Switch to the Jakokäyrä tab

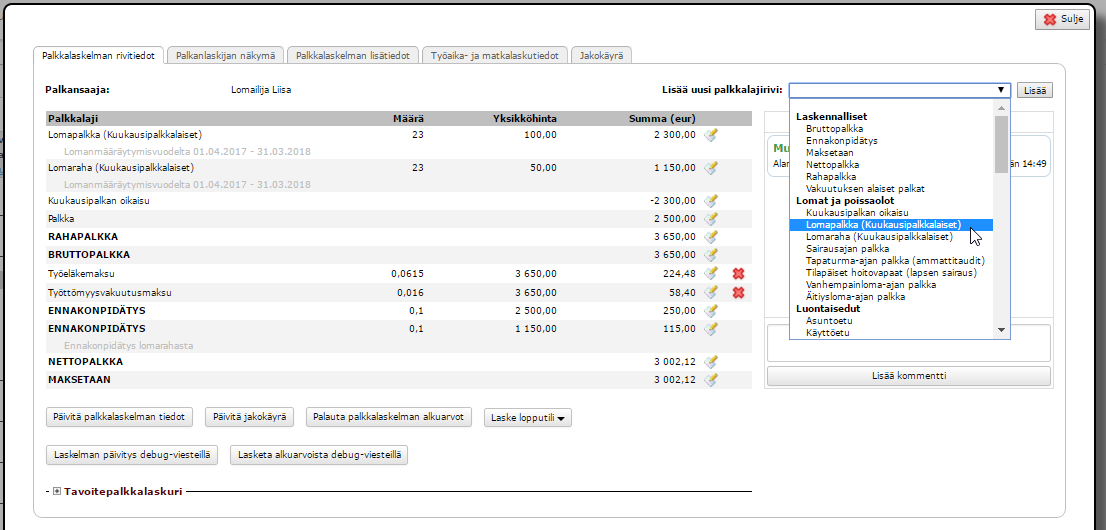pyautogui.click(x=602, y=55)
